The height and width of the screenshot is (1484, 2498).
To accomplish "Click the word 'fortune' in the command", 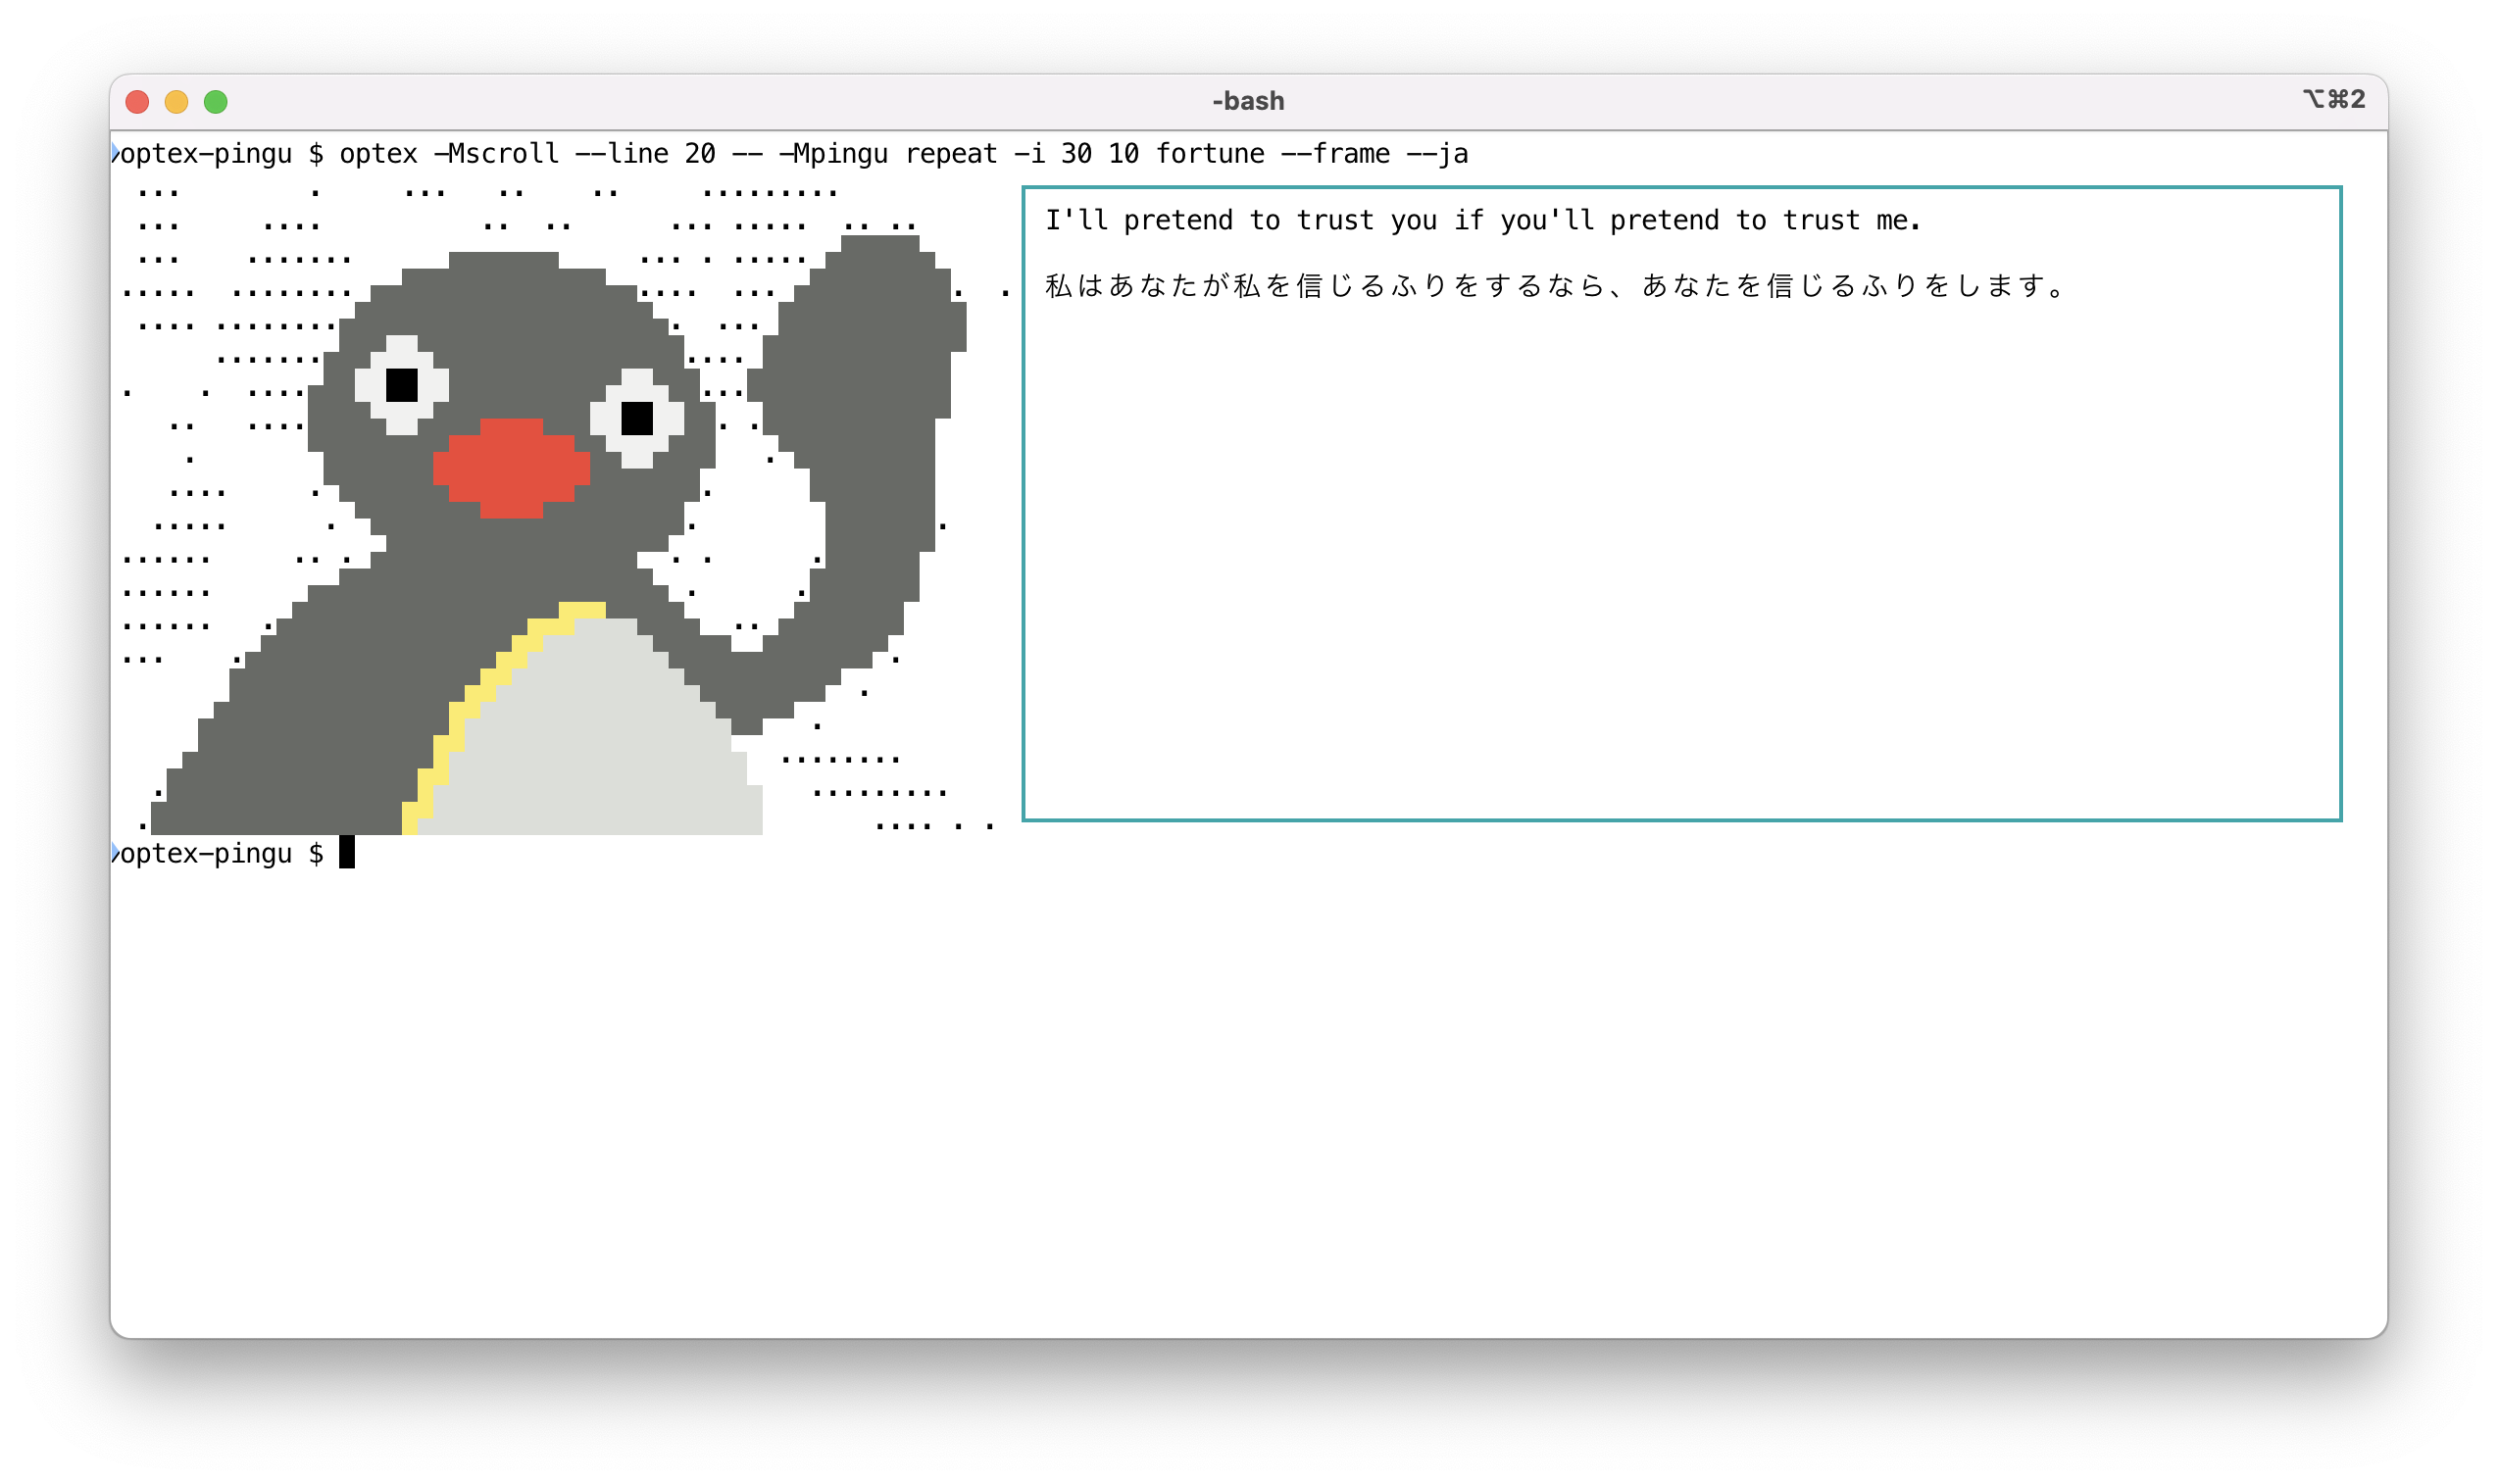I will [x=1209, y=153].
